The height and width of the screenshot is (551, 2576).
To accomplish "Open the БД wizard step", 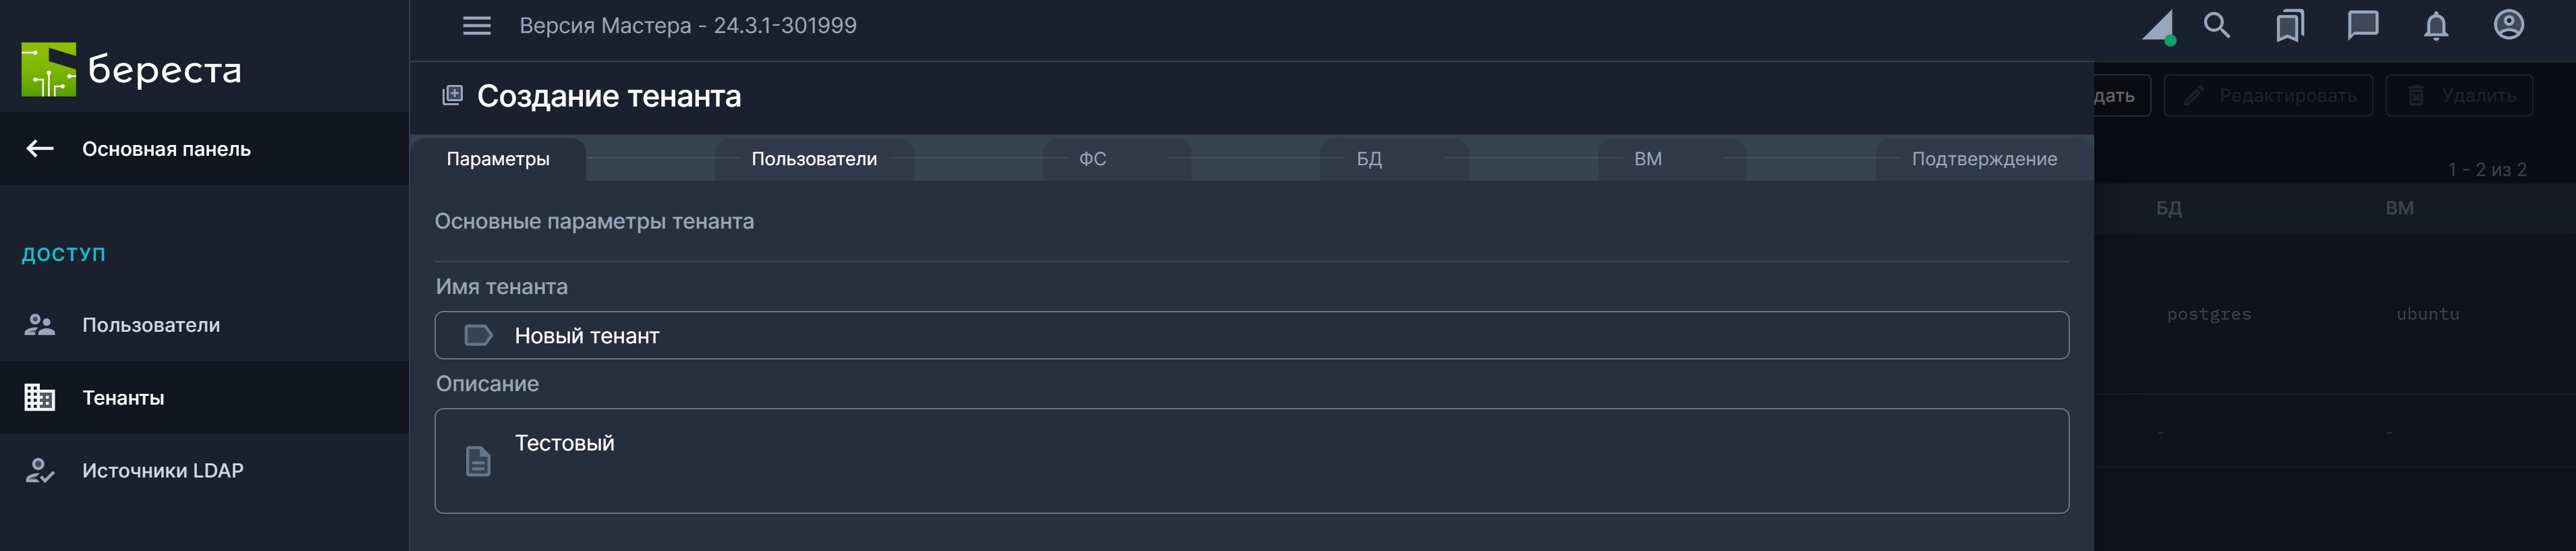I will coord(1368,159).
